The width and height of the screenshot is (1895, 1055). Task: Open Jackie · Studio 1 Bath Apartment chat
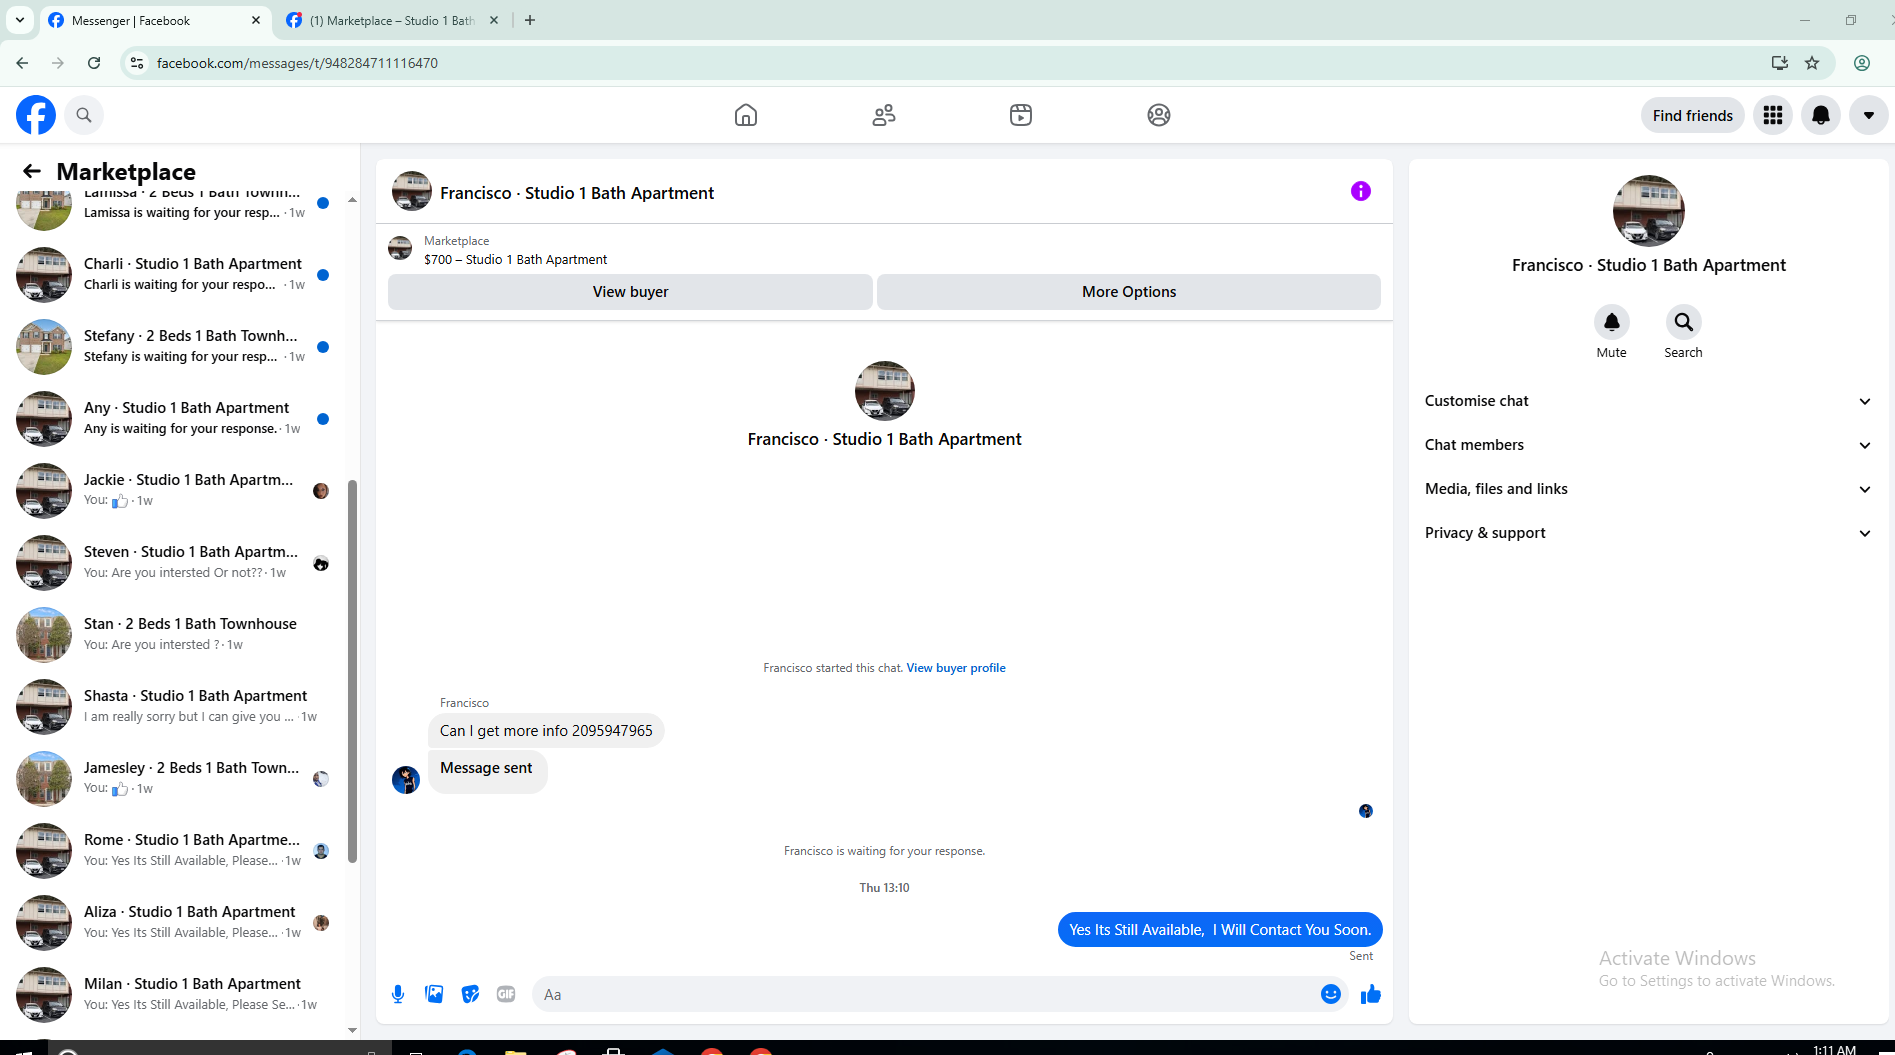[175, 490]
